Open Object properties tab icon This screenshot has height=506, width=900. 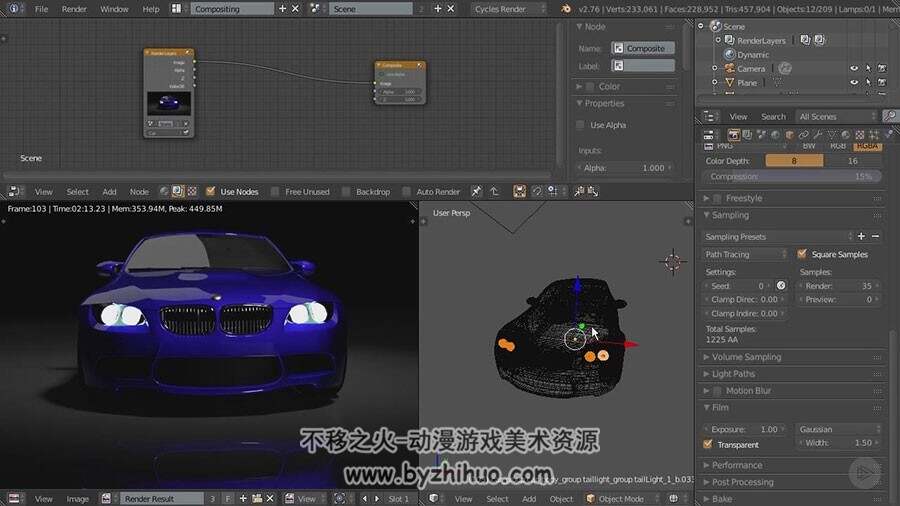[789, 135]
